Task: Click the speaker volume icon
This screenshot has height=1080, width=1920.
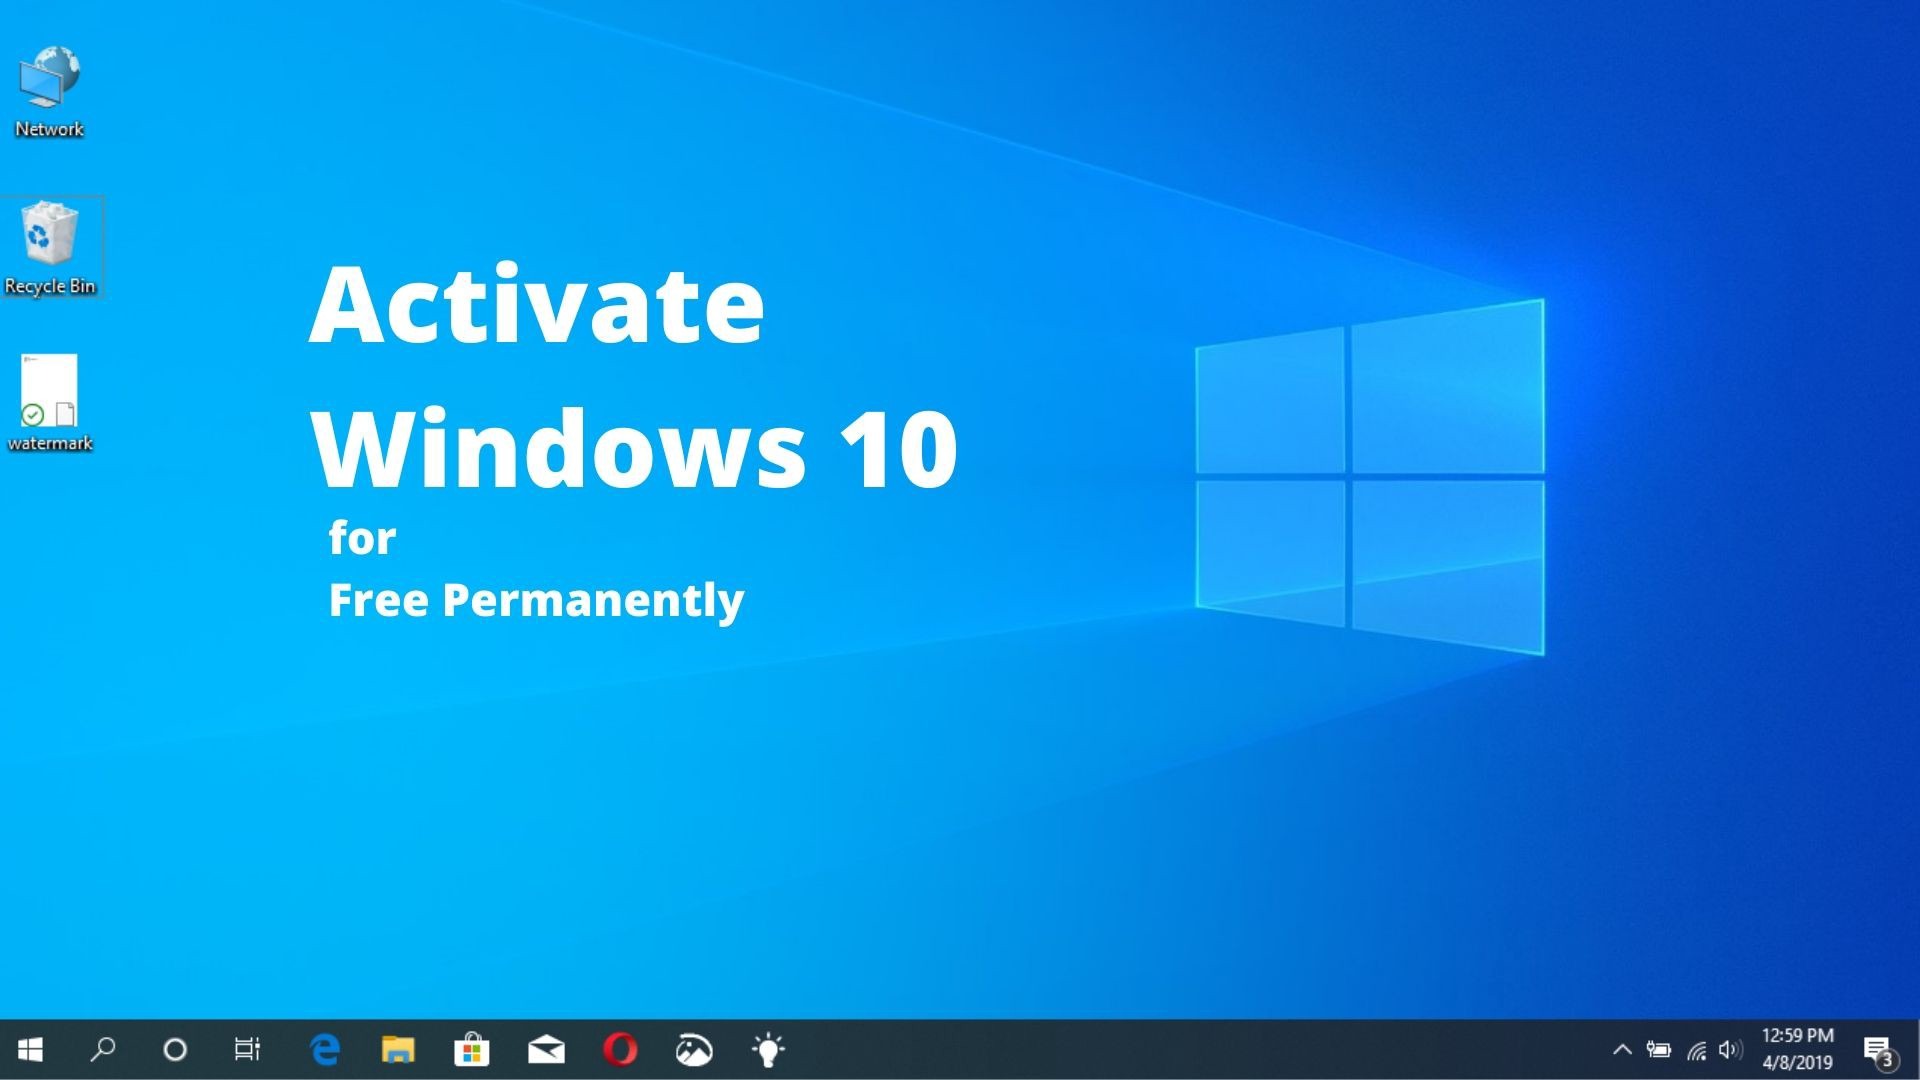Action: [1730, 1049]
